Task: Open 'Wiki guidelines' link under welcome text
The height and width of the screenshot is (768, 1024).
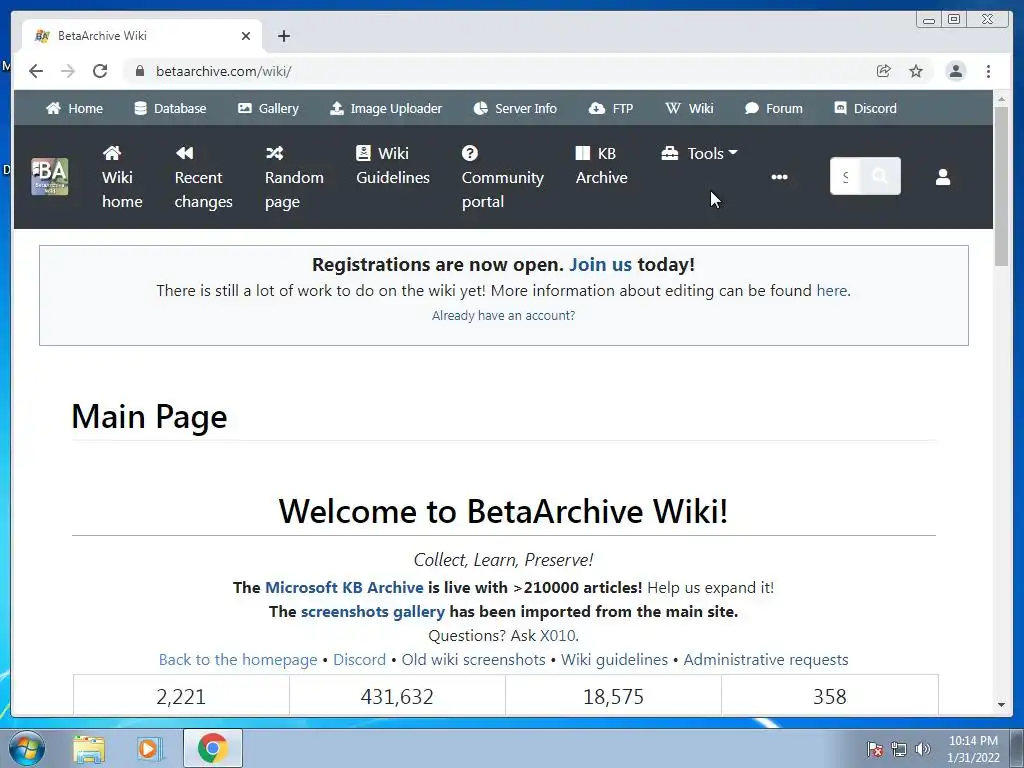Action: coord(615,660)
